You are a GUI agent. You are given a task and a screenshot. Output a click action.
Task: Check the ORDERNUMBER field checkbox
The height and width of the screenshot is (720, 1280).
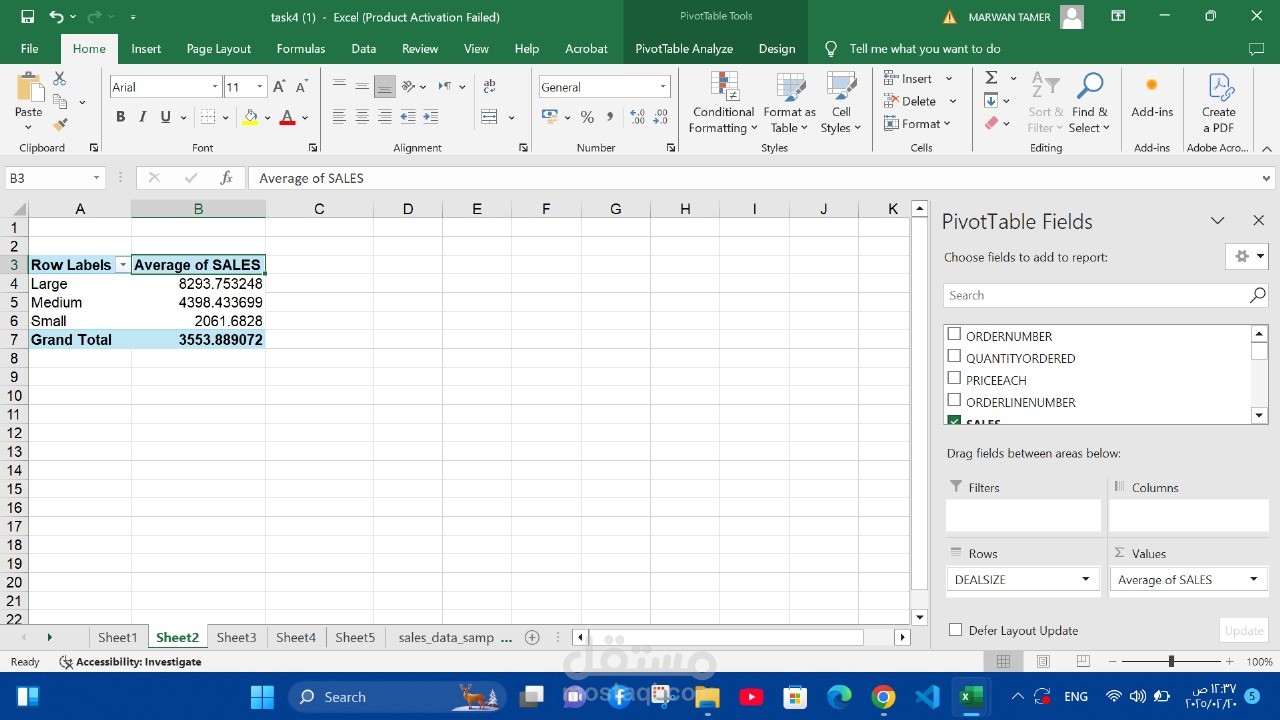(x=954, y=335)
